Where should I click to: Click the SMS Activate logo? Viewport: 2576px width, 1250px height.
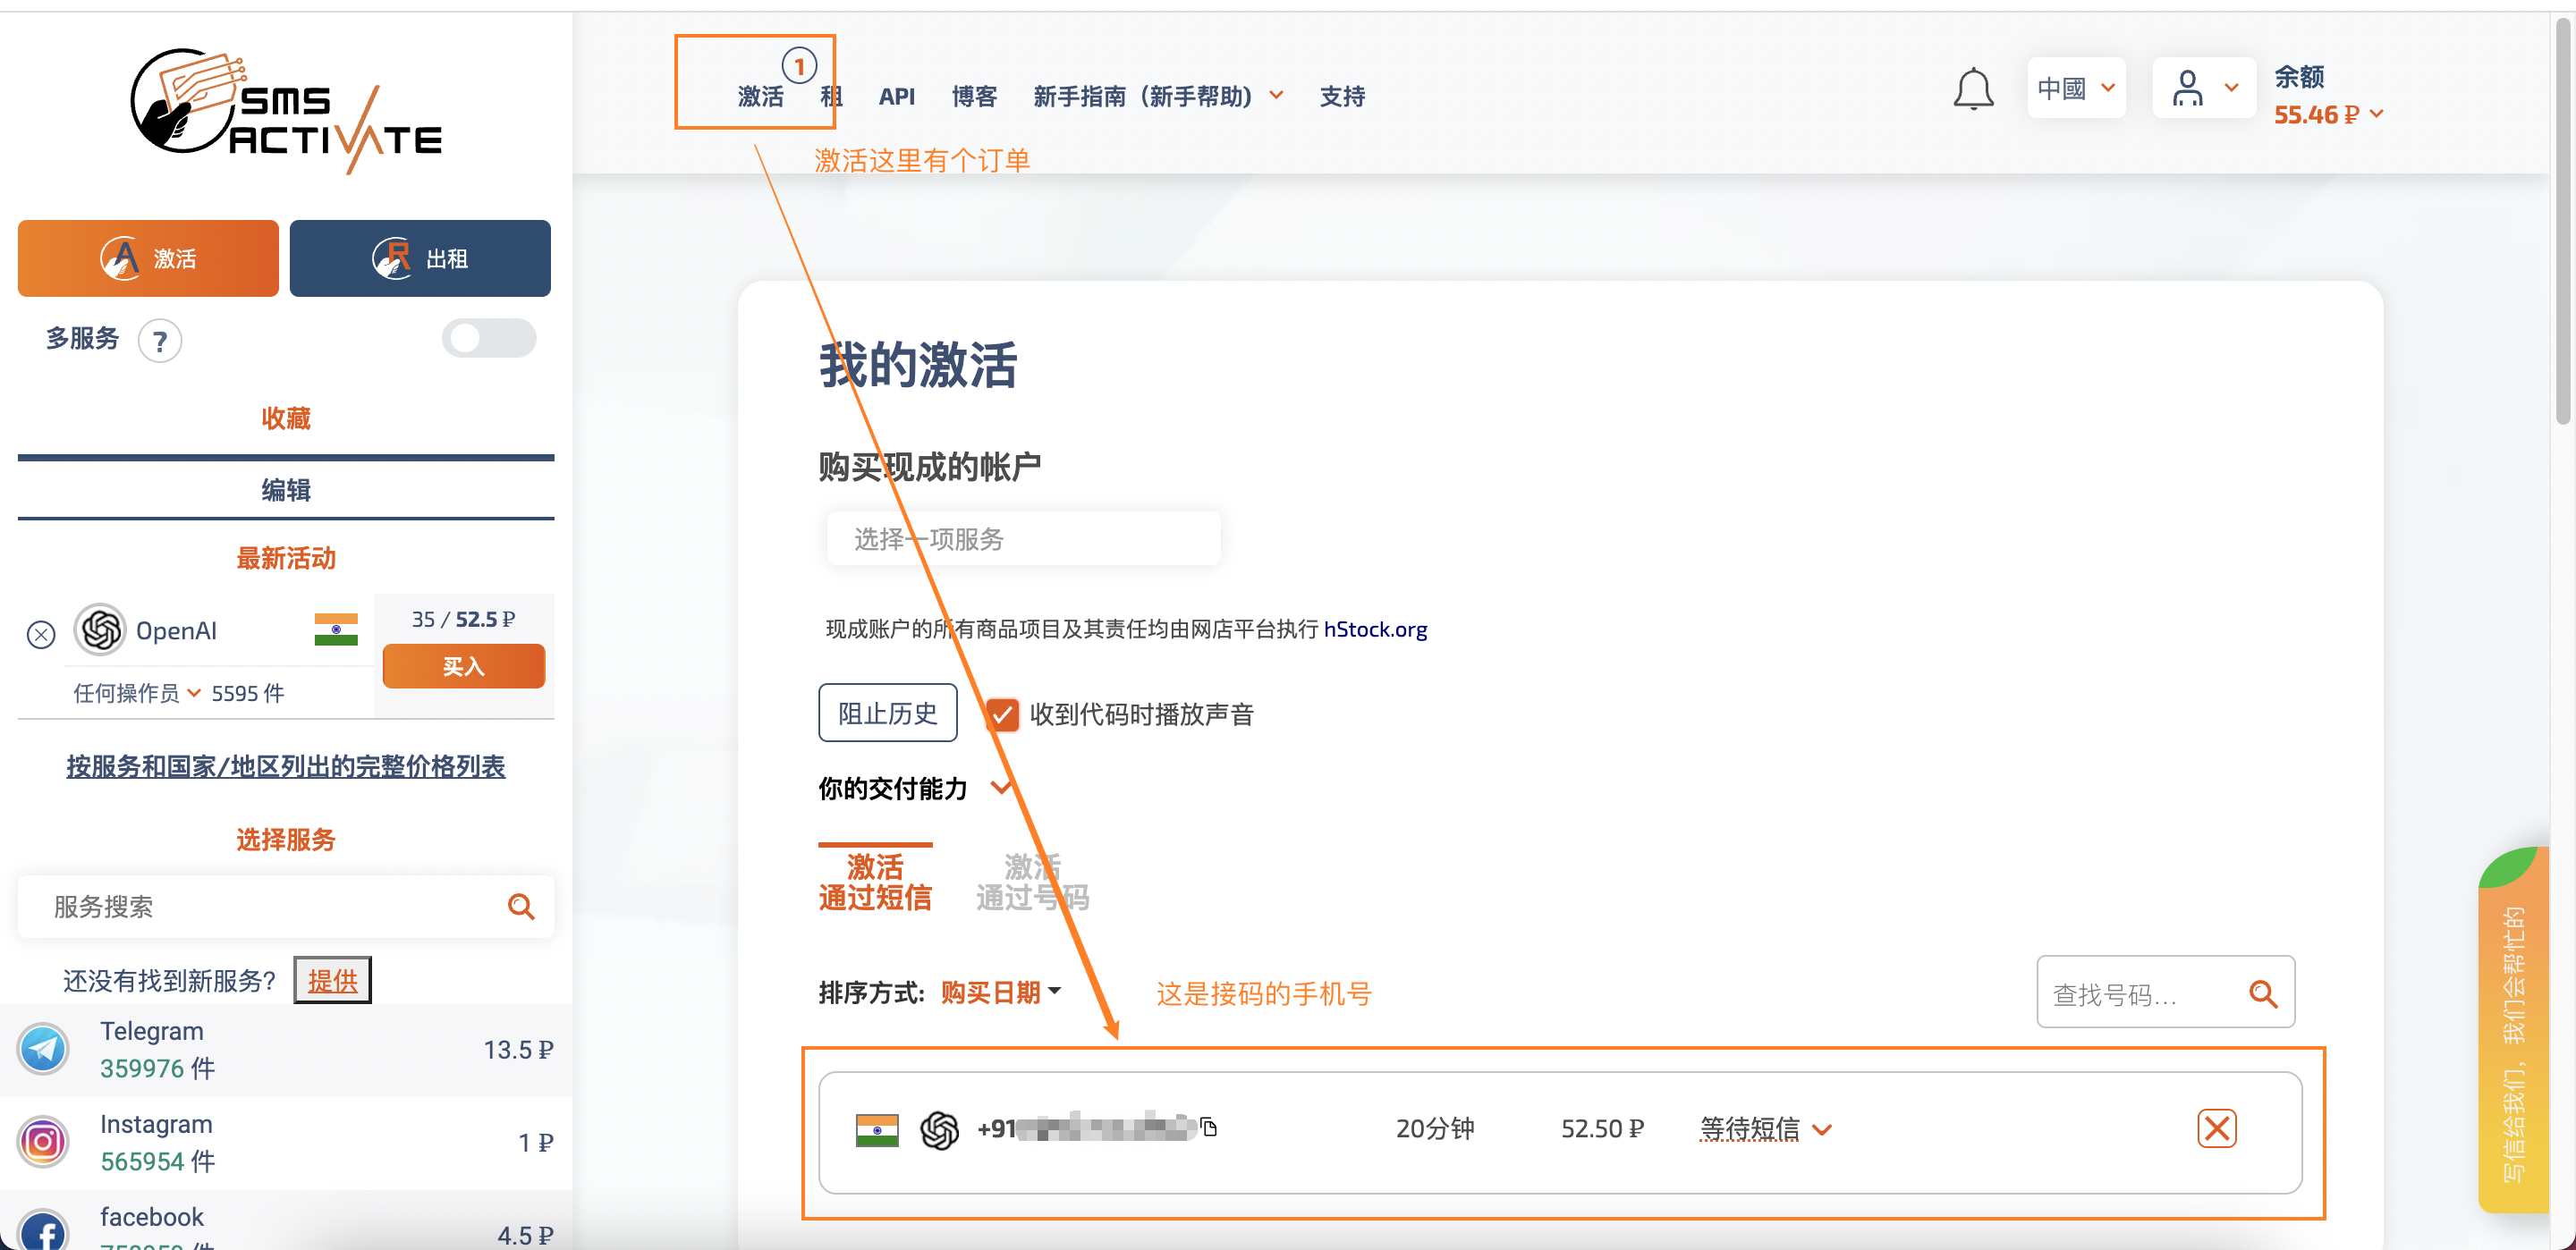[x=286, y=110]
